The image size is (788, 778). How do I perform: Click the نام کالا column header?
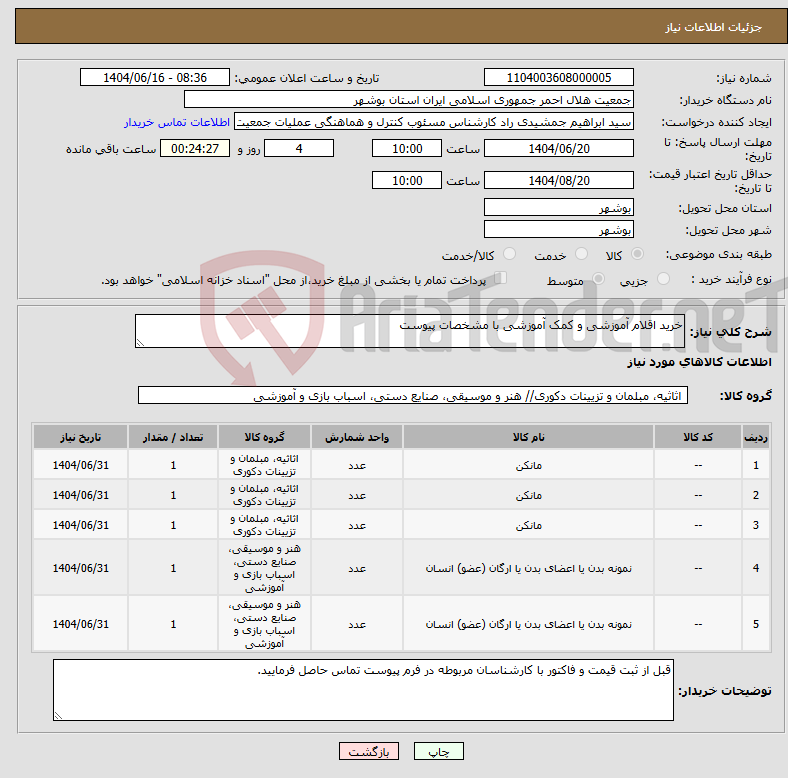click(528, 437)
